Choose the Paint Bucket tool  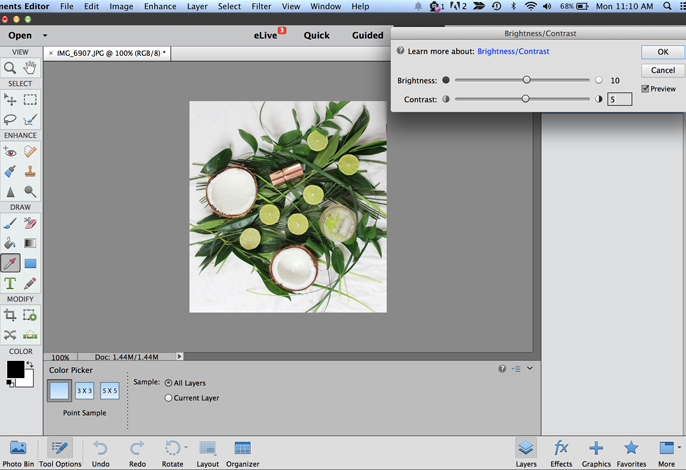[x=10, y=242]
